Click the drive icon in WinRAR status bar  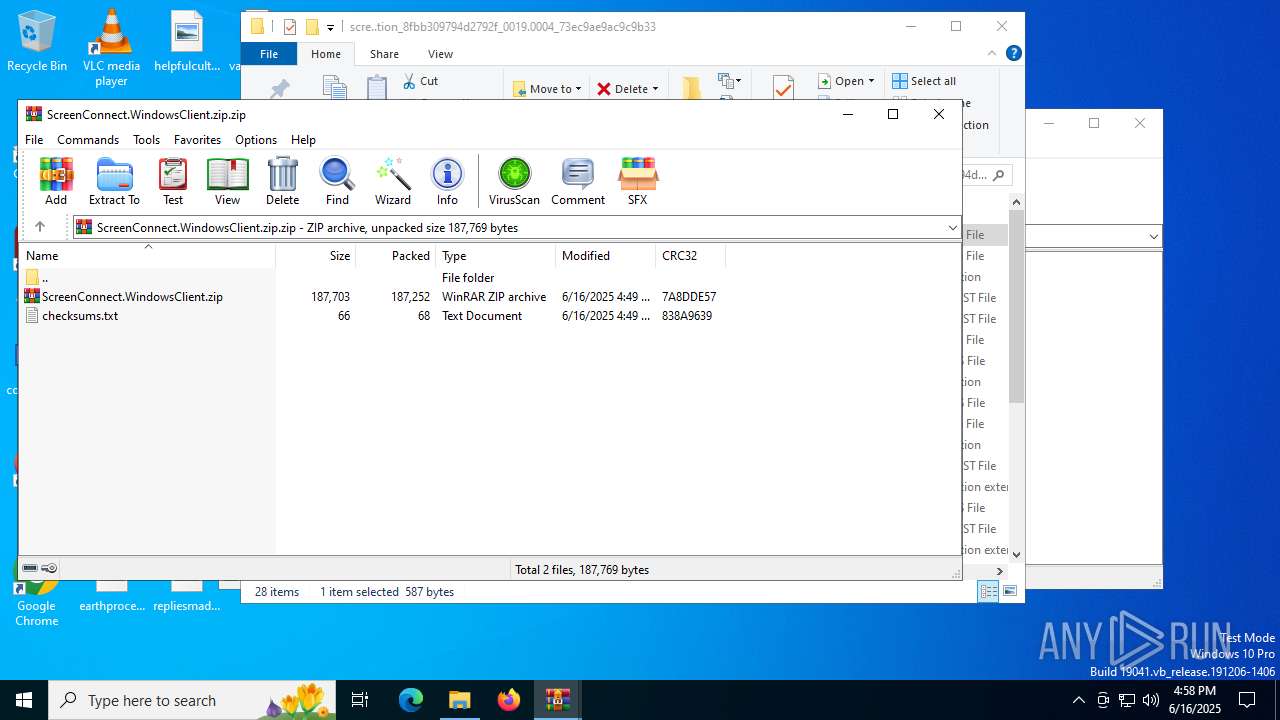[30, 568]
